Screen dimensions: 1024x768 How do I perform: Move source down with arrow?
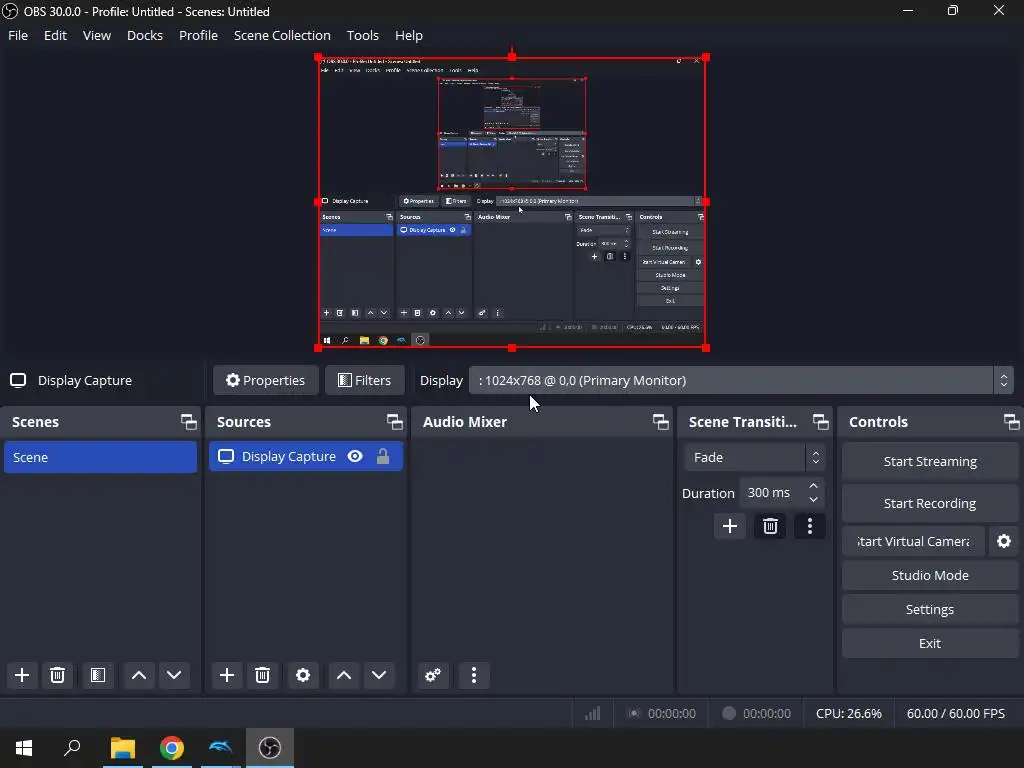pos(379,675)
